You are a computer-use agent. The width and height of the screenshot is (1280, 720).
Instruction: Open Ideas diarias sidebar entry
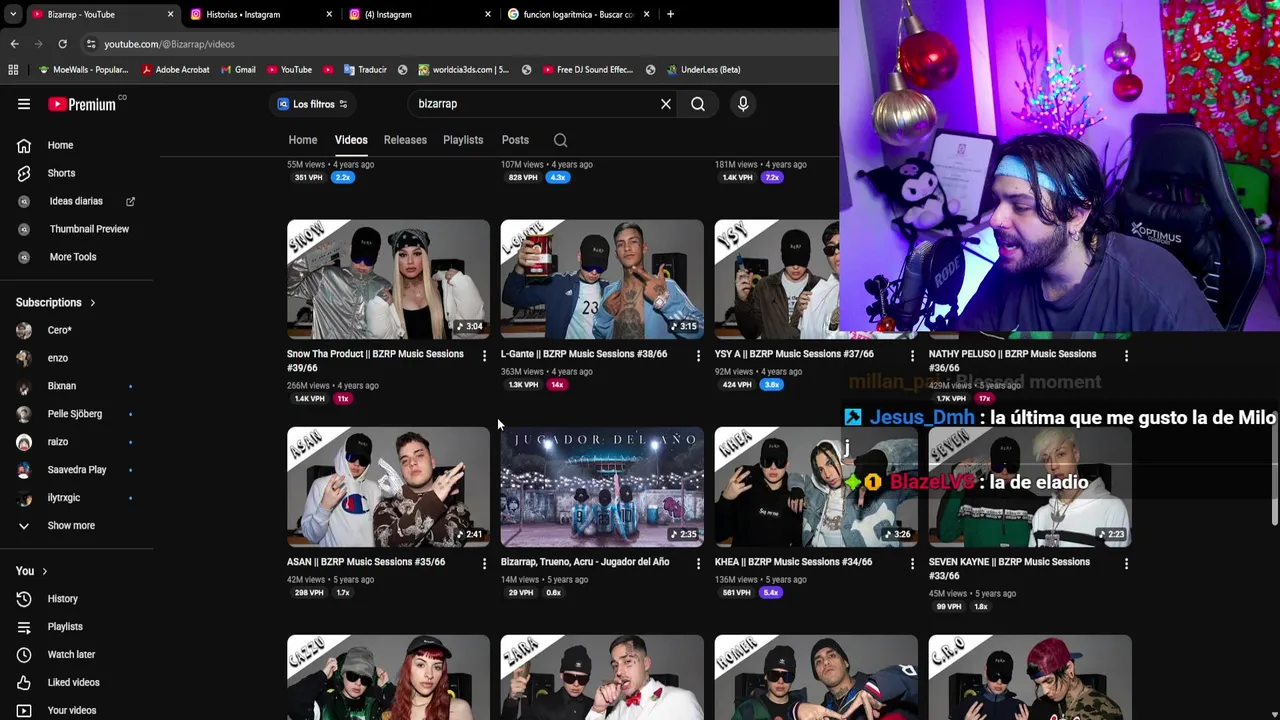76,201
